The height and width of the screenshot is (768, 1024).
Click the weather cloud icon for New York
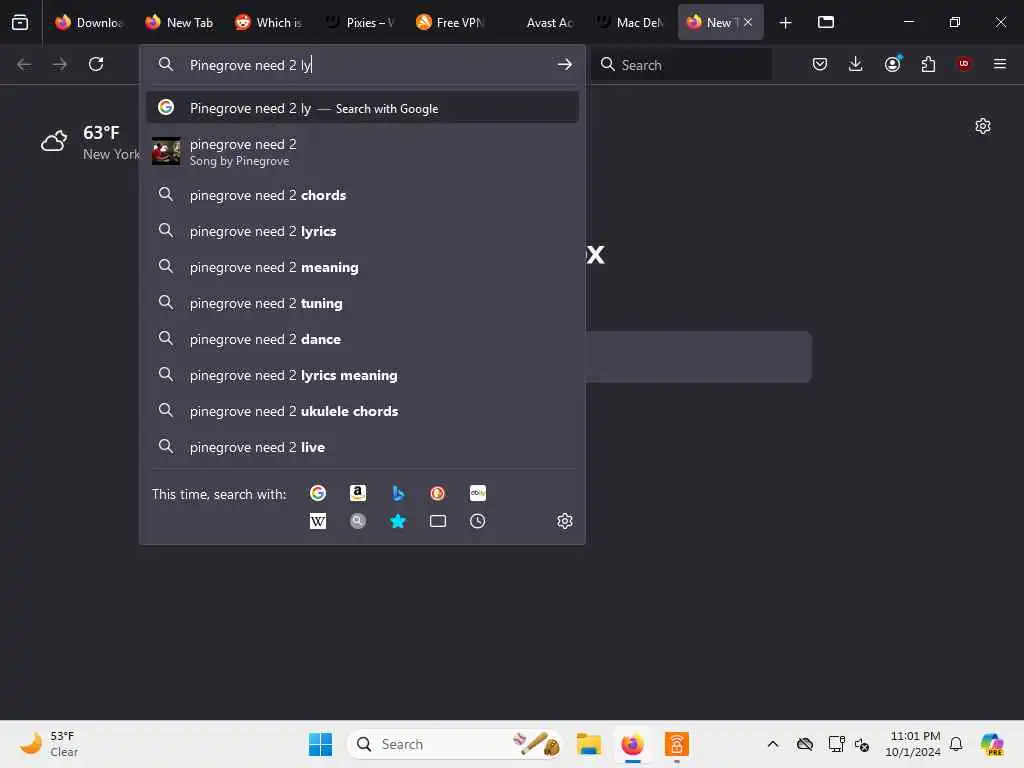click(x=54, y=140)
